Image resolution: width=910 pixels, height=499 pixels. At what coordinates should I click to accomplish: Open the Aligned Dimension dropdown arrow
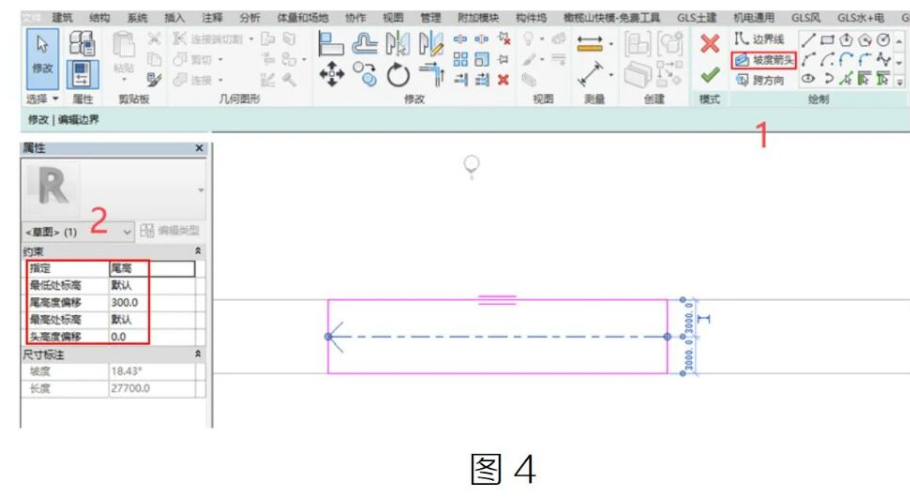point(611,44)
